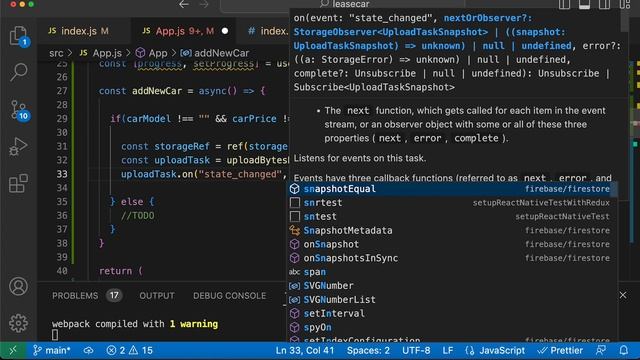Go forward with the navigation arrow

(204, 4)
